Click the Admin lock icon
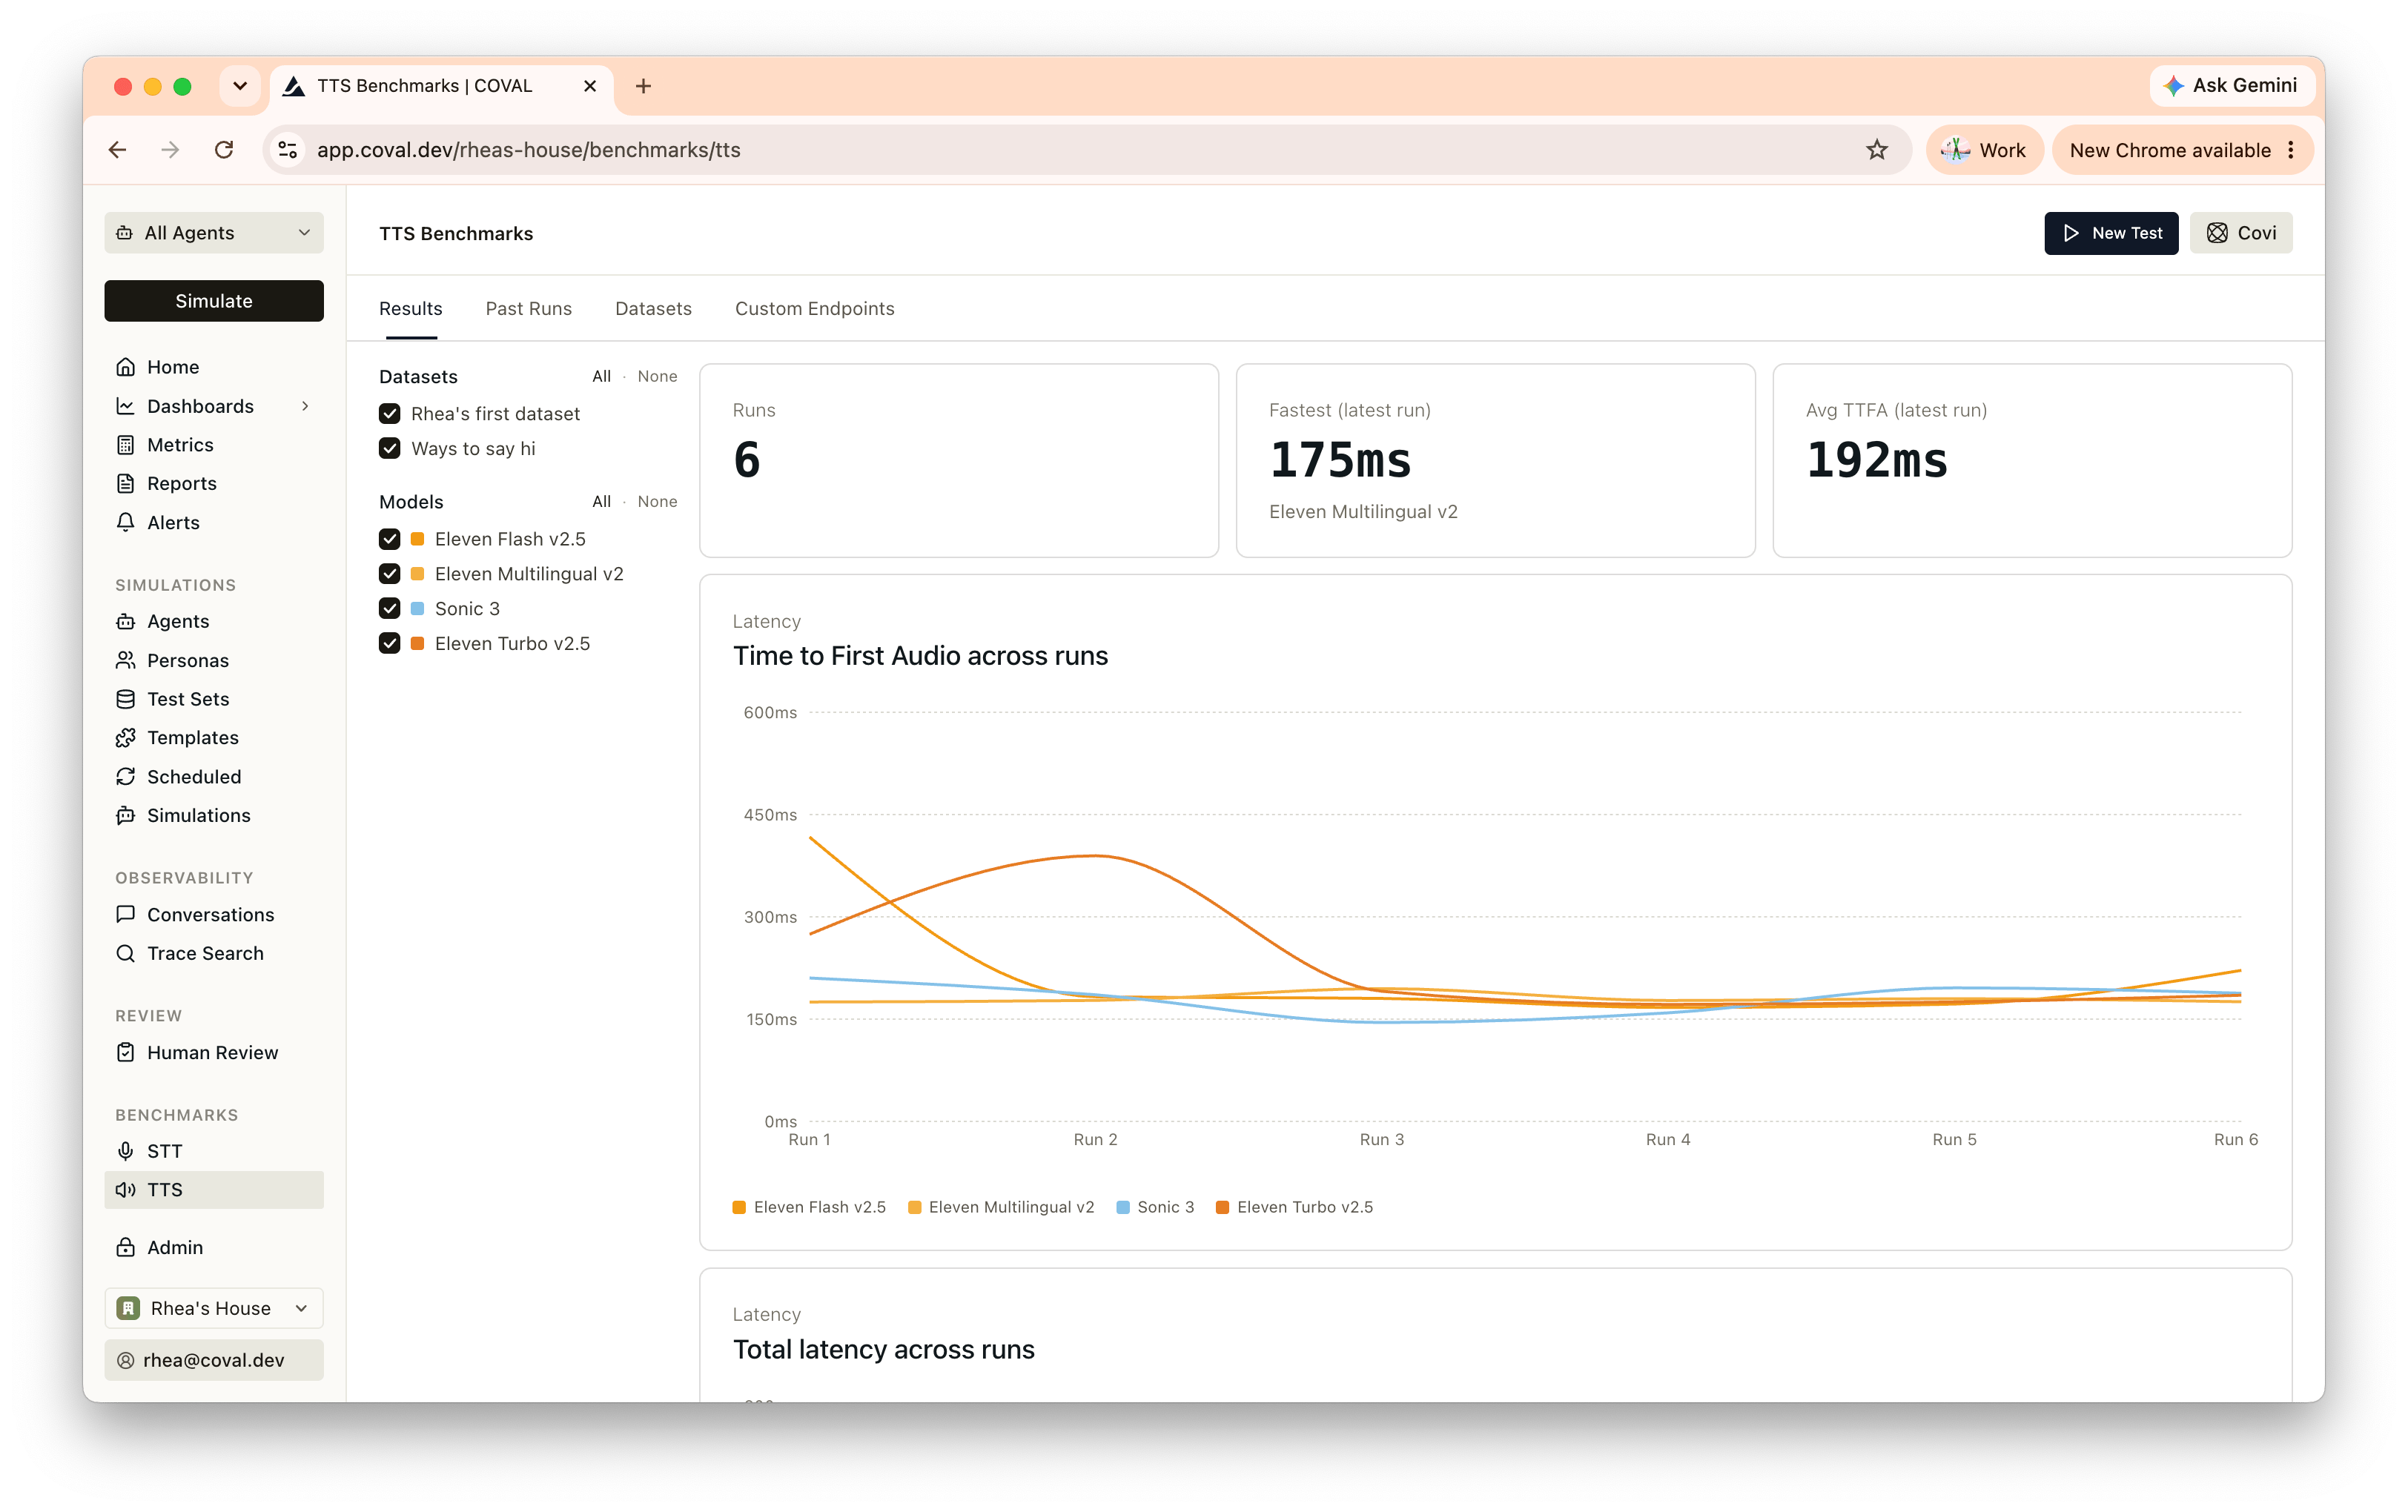This screenshot has height=1512, width=2408. pyautogui.click(x=125, y=1247)
